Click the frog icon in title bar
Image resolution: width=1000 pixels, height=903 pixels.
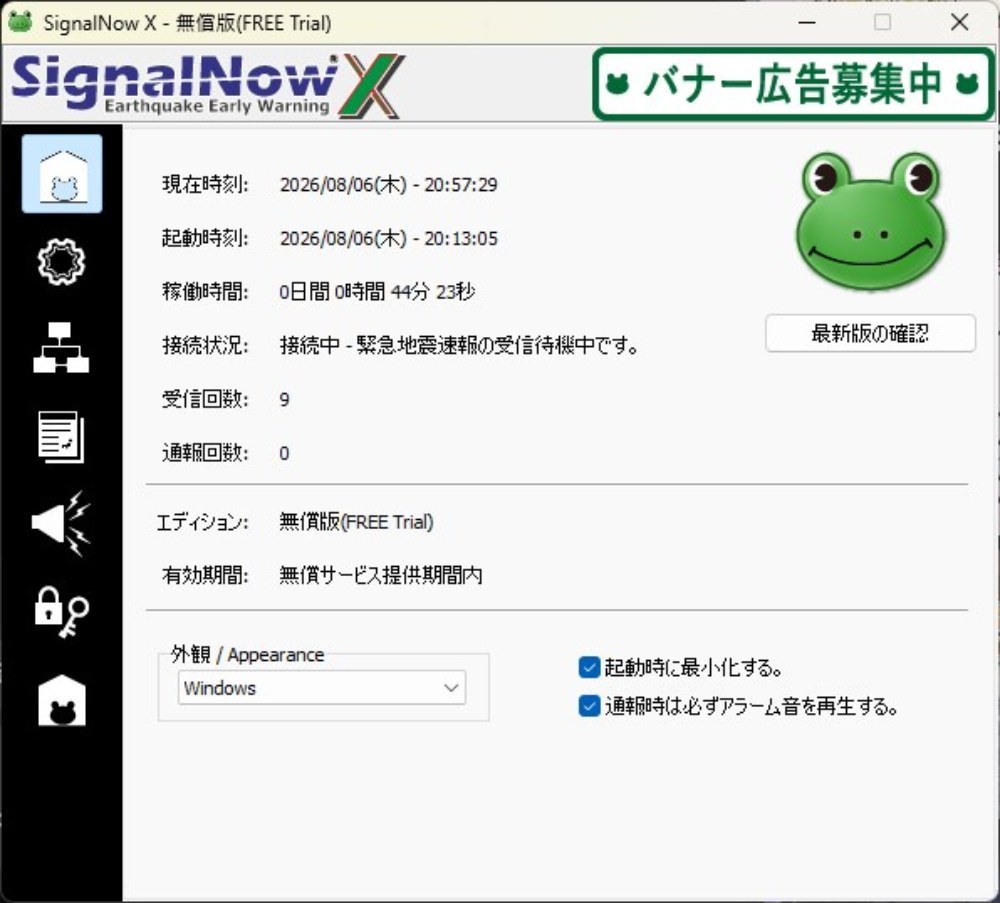point(20,22)
